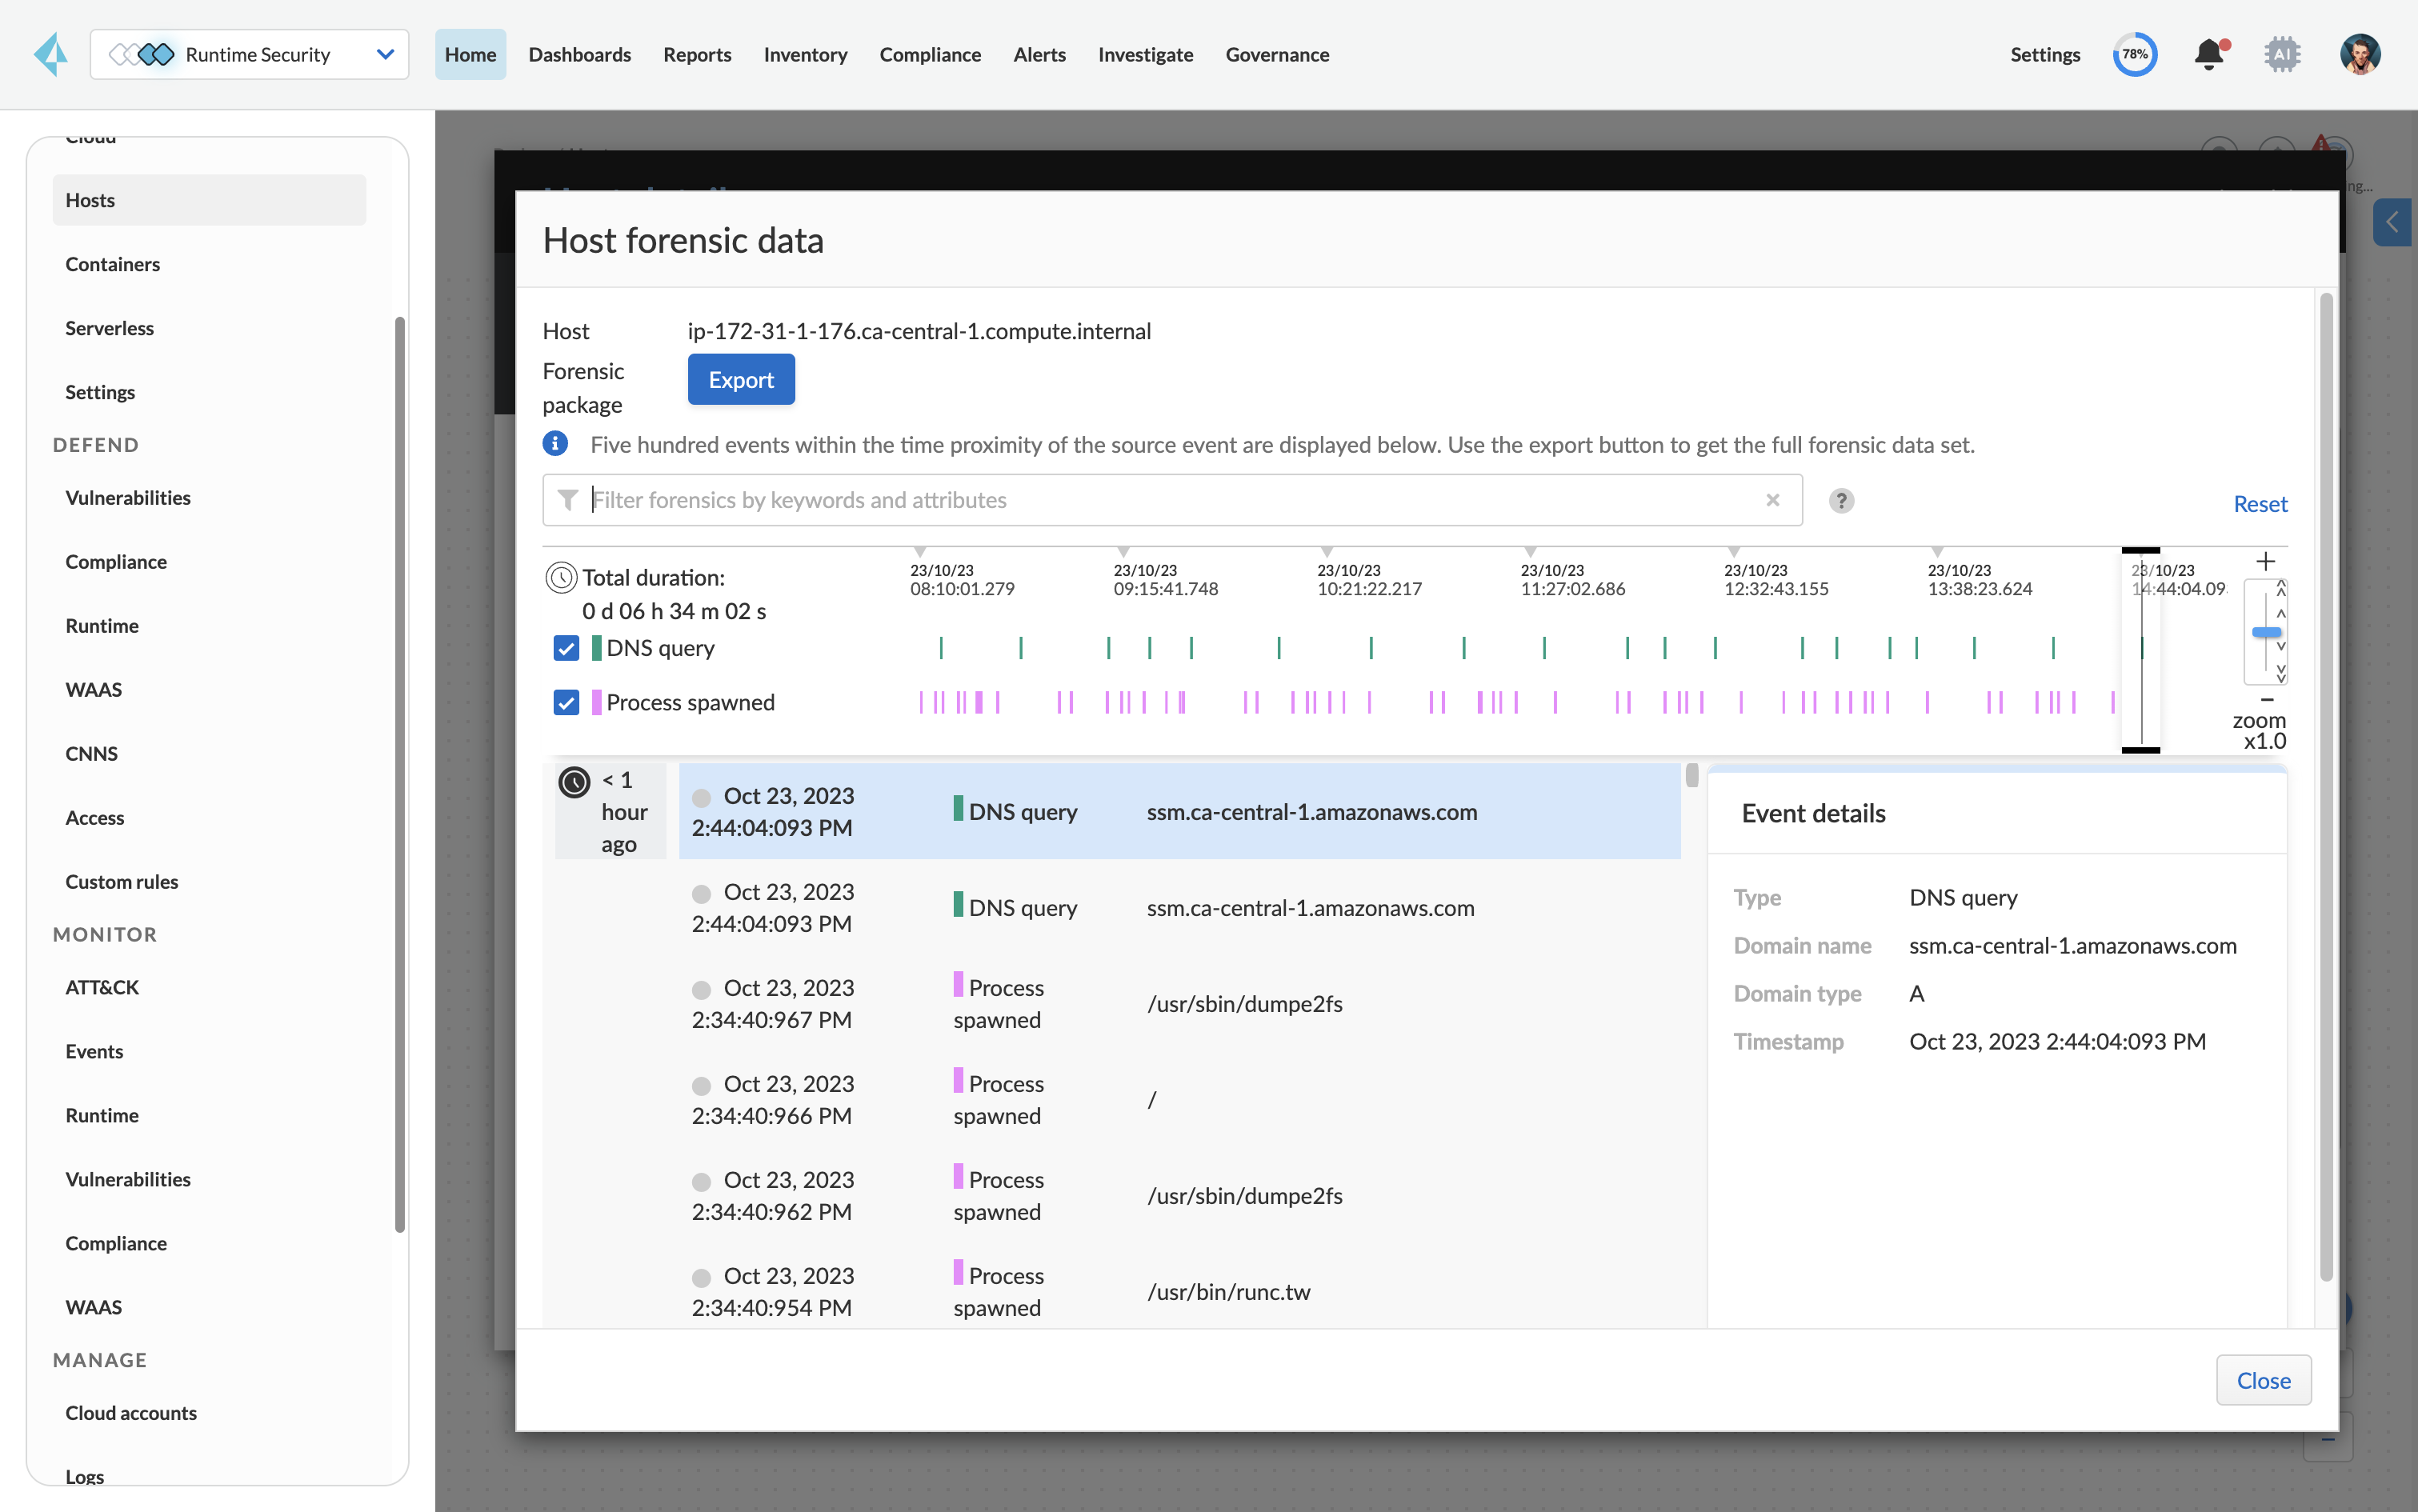2418x1512 pixels.
Task: Click the Prisma logo in the header
Action: (x=50, y=54)
